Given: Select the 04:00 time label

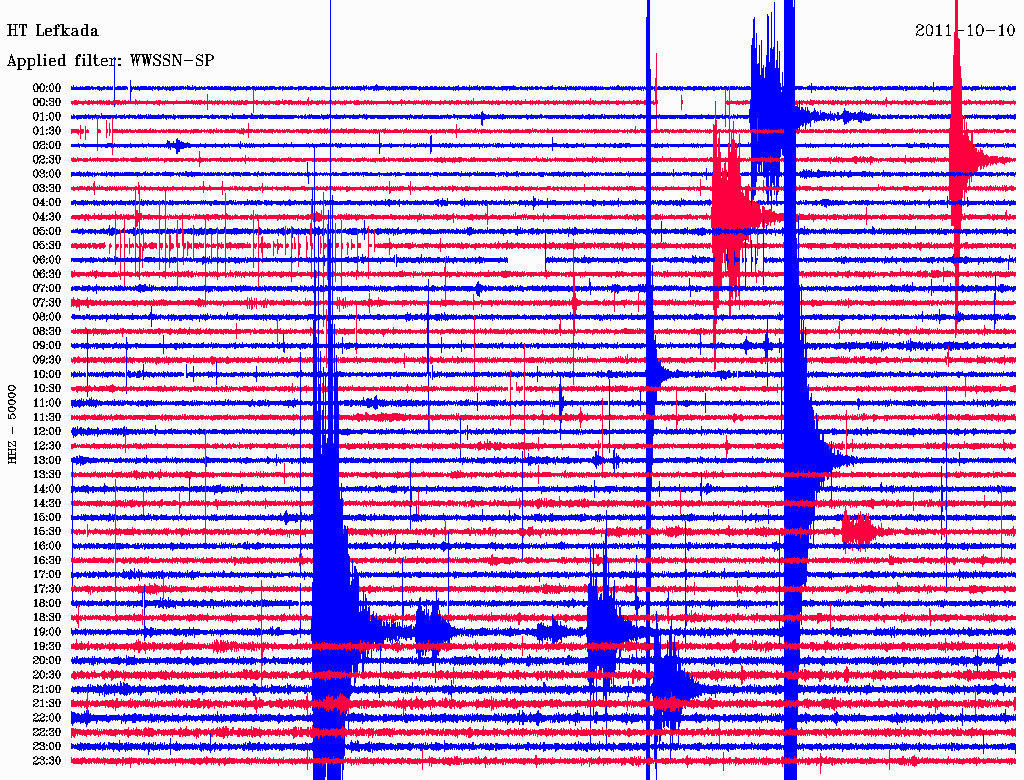Looking at the screenshot, I should (x=47, y=203).
